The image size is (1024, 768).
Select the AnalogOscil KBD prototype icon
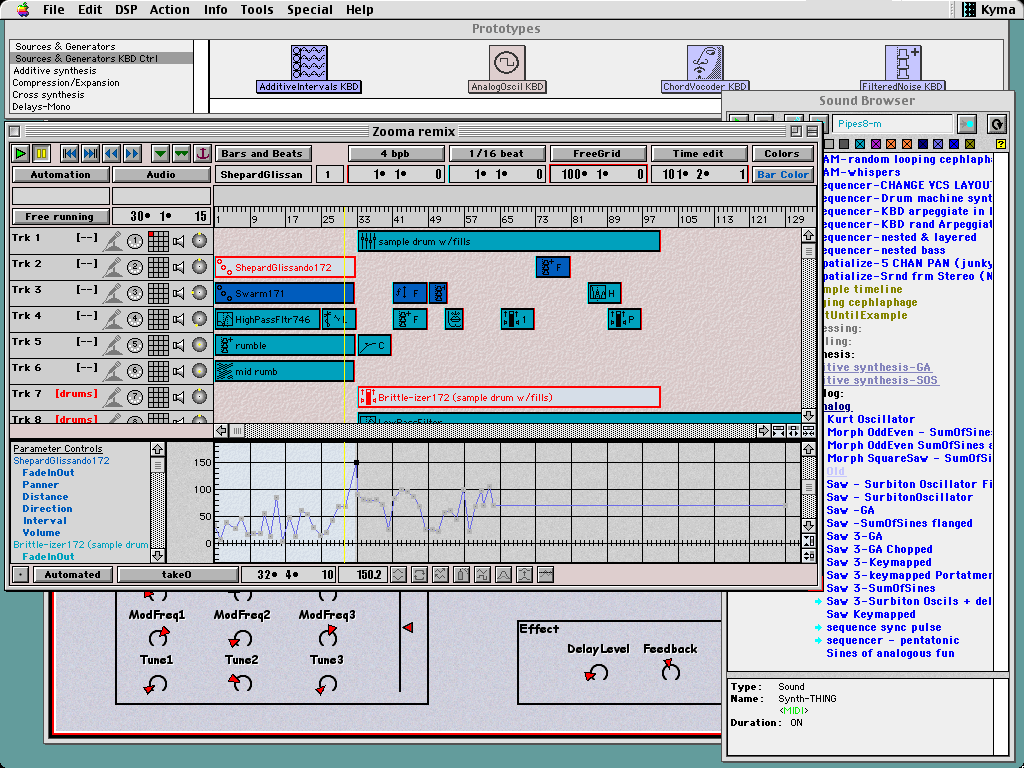coord(507,69)
